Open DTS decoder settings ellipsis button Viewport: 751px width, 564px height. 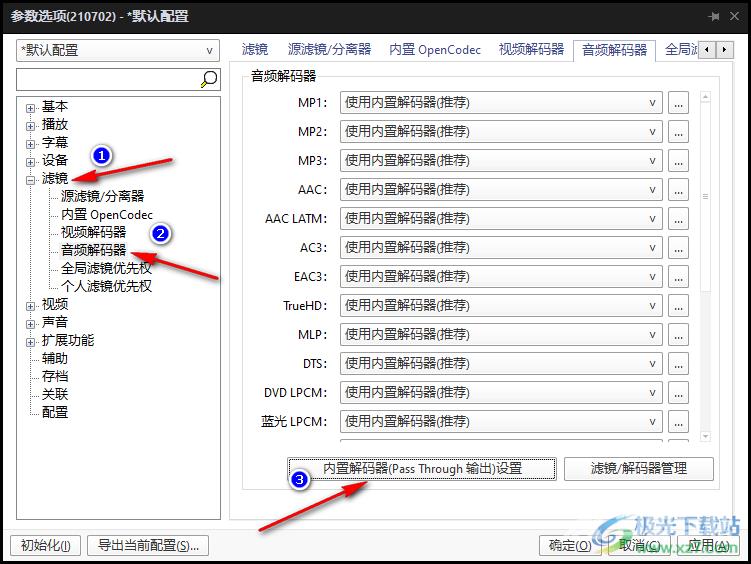678,363
